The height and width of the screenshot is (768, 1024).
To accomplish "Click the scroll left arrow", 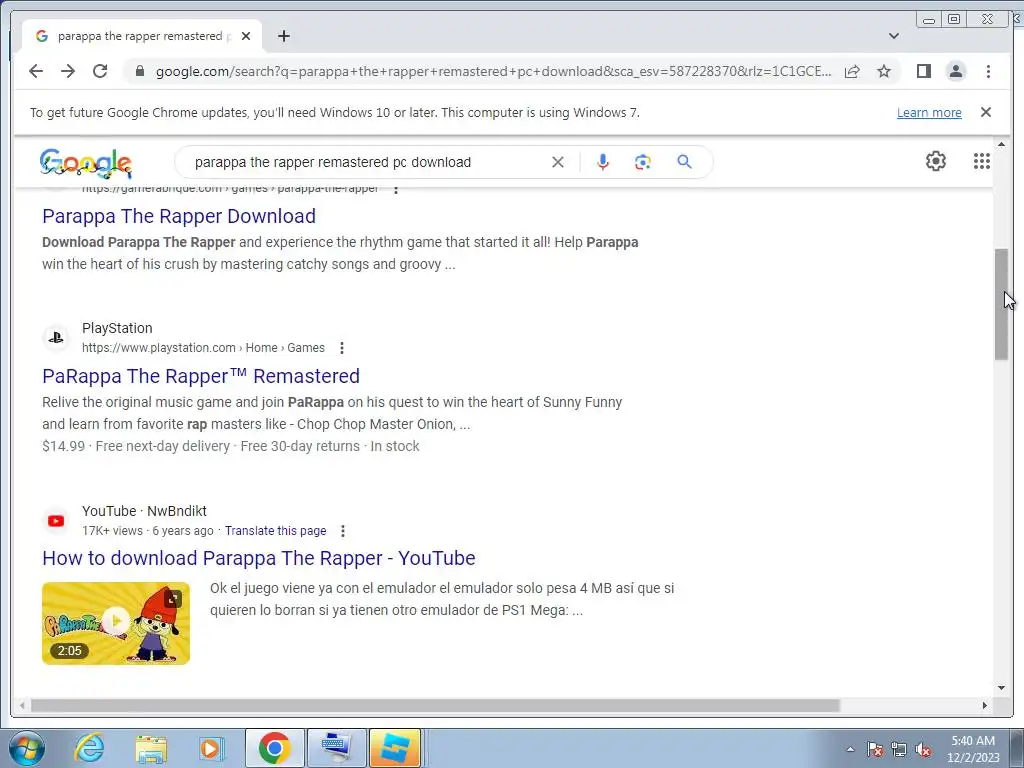I will click(22, 705).
